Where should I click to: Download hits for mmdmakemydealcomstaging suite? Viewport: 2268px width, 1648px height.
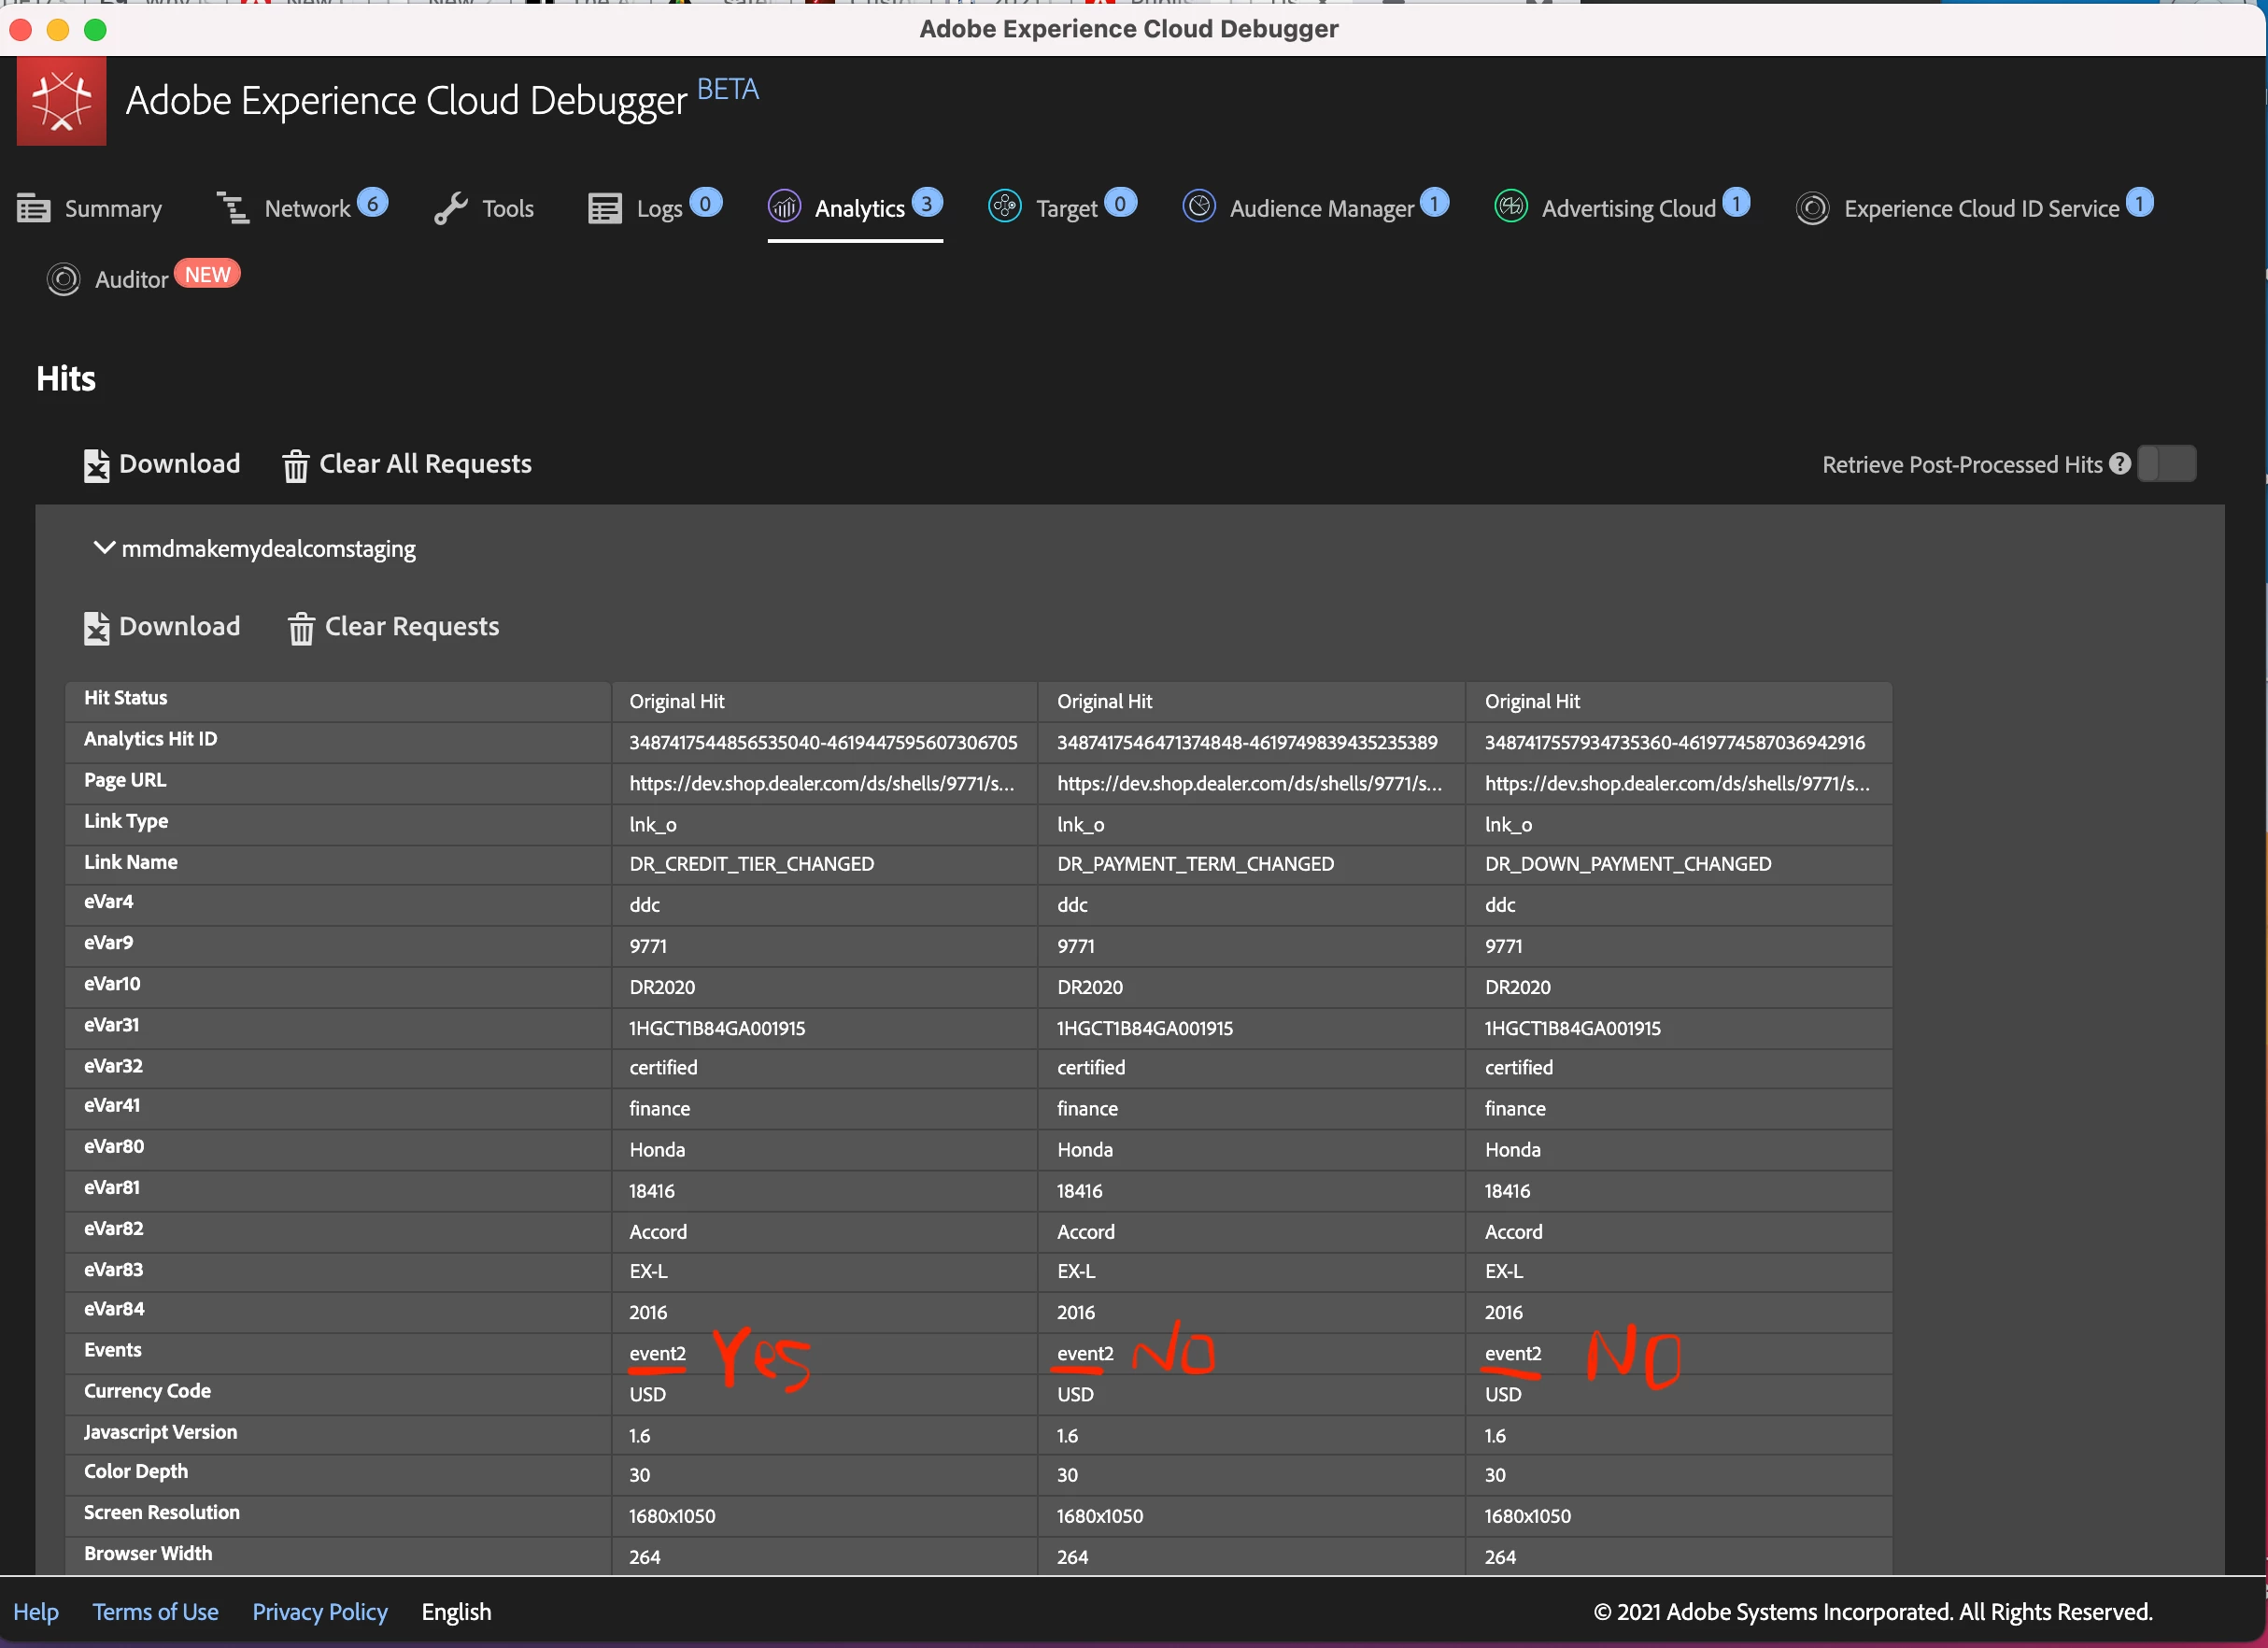click(162, 627)
